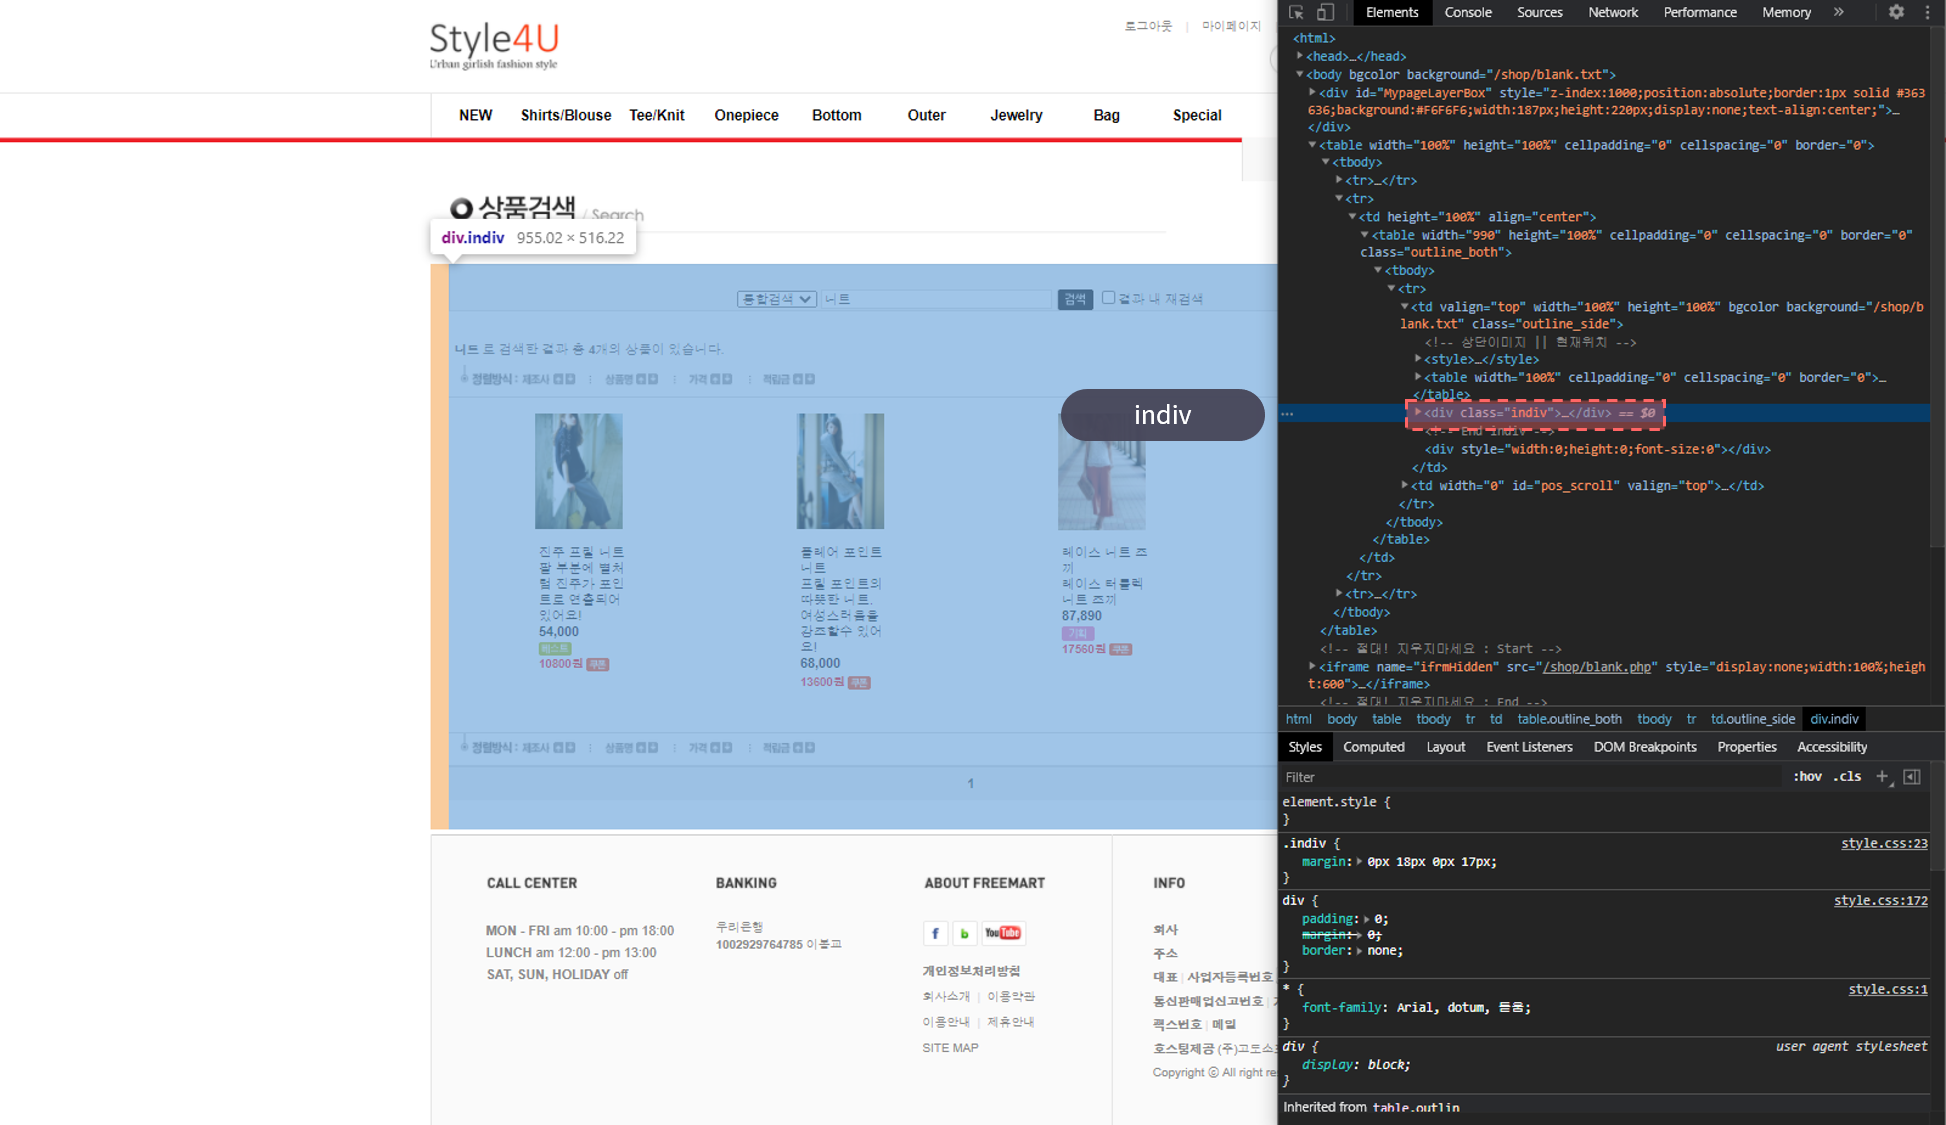
Task: Check the search-within-results checkbox
Action: pyautogui.click(x=1108, y=297)
